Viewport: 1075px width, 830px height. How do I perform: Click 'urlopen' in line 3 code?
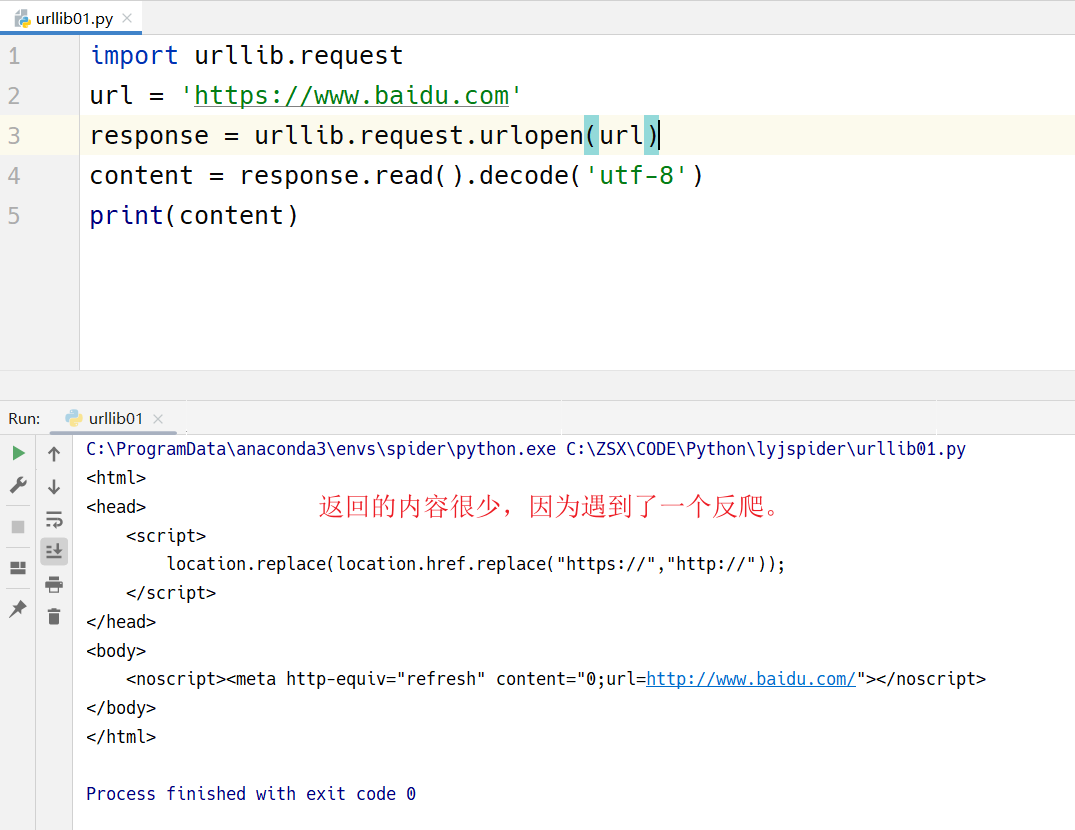pyautogui.click(x=531, y=136)
